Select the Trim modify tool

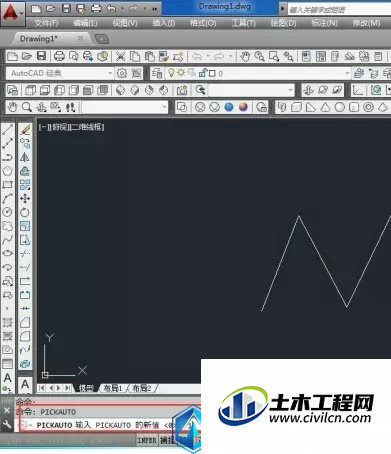pos(25,254)
